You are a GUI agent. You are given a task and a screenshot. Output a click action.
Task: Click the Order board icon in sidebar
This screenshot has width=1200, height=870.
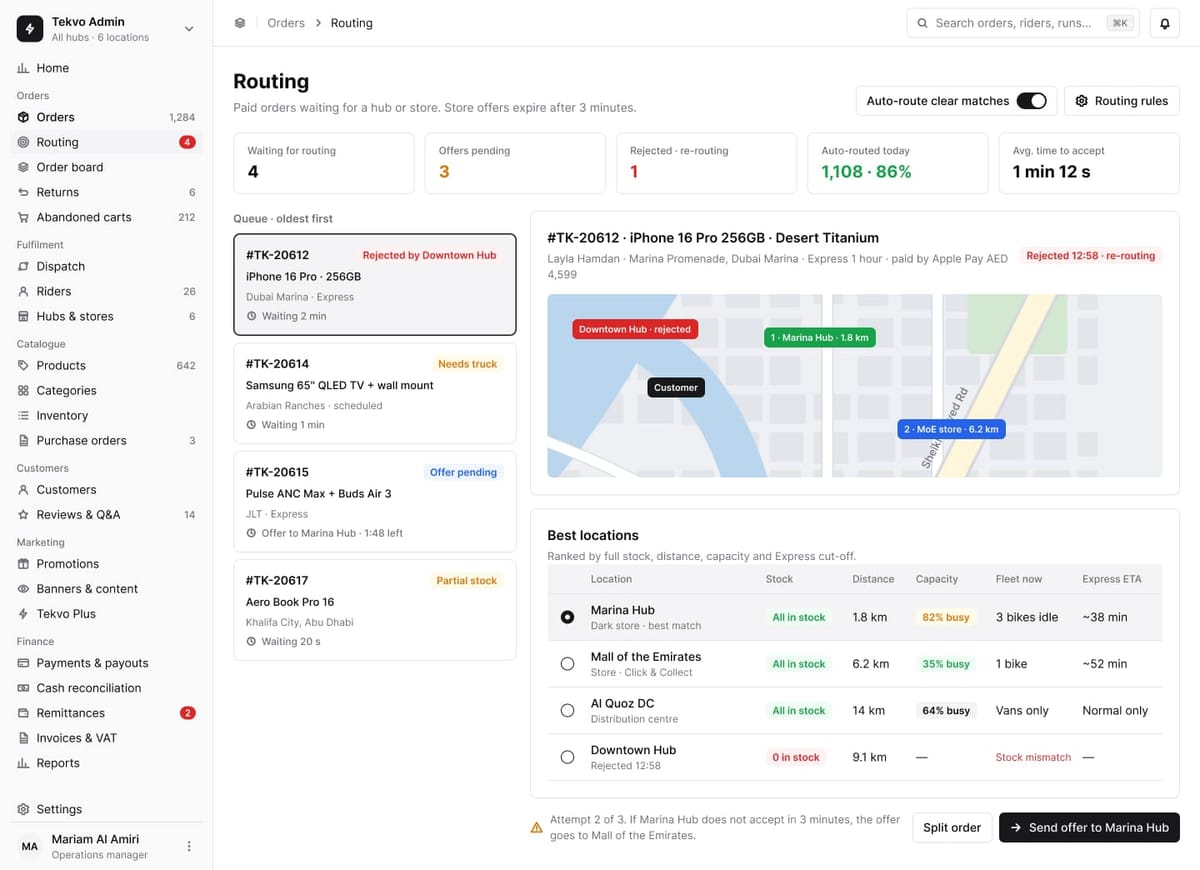pos(23,167)
